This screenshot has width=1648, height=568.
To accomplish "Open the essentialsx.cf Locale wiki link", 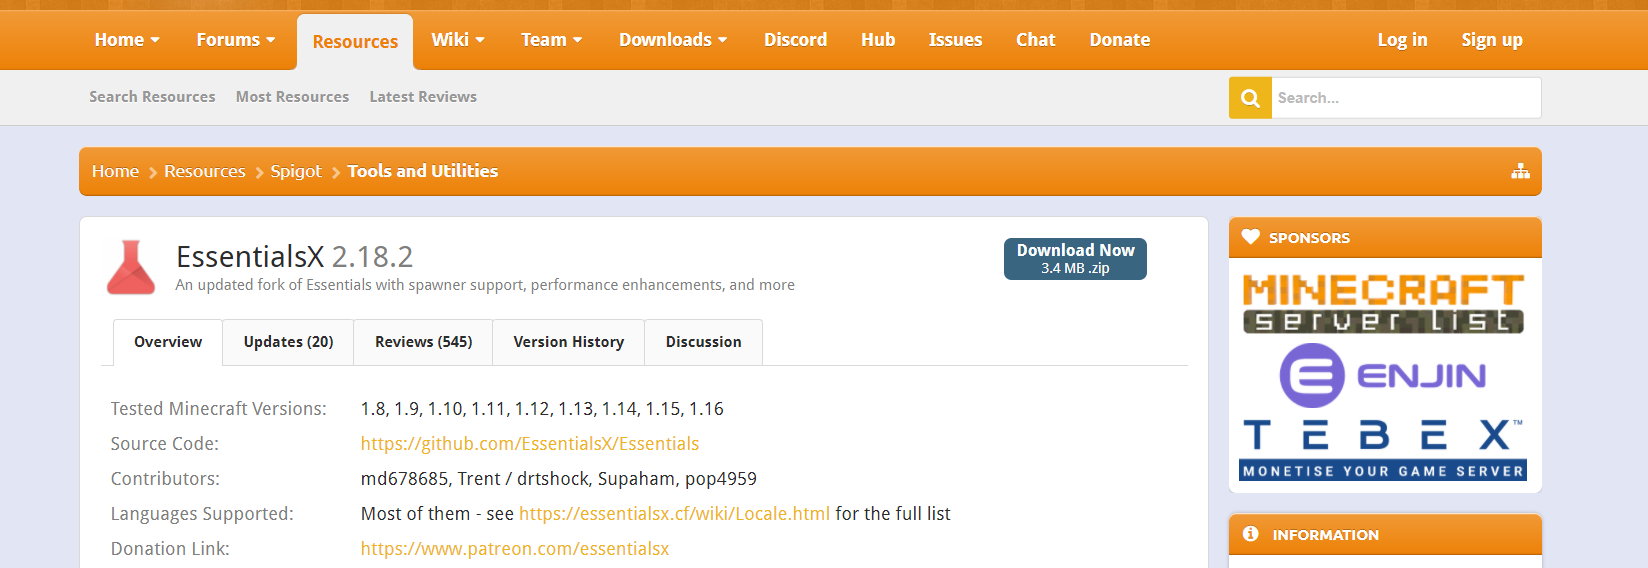I will coord(674,514).
